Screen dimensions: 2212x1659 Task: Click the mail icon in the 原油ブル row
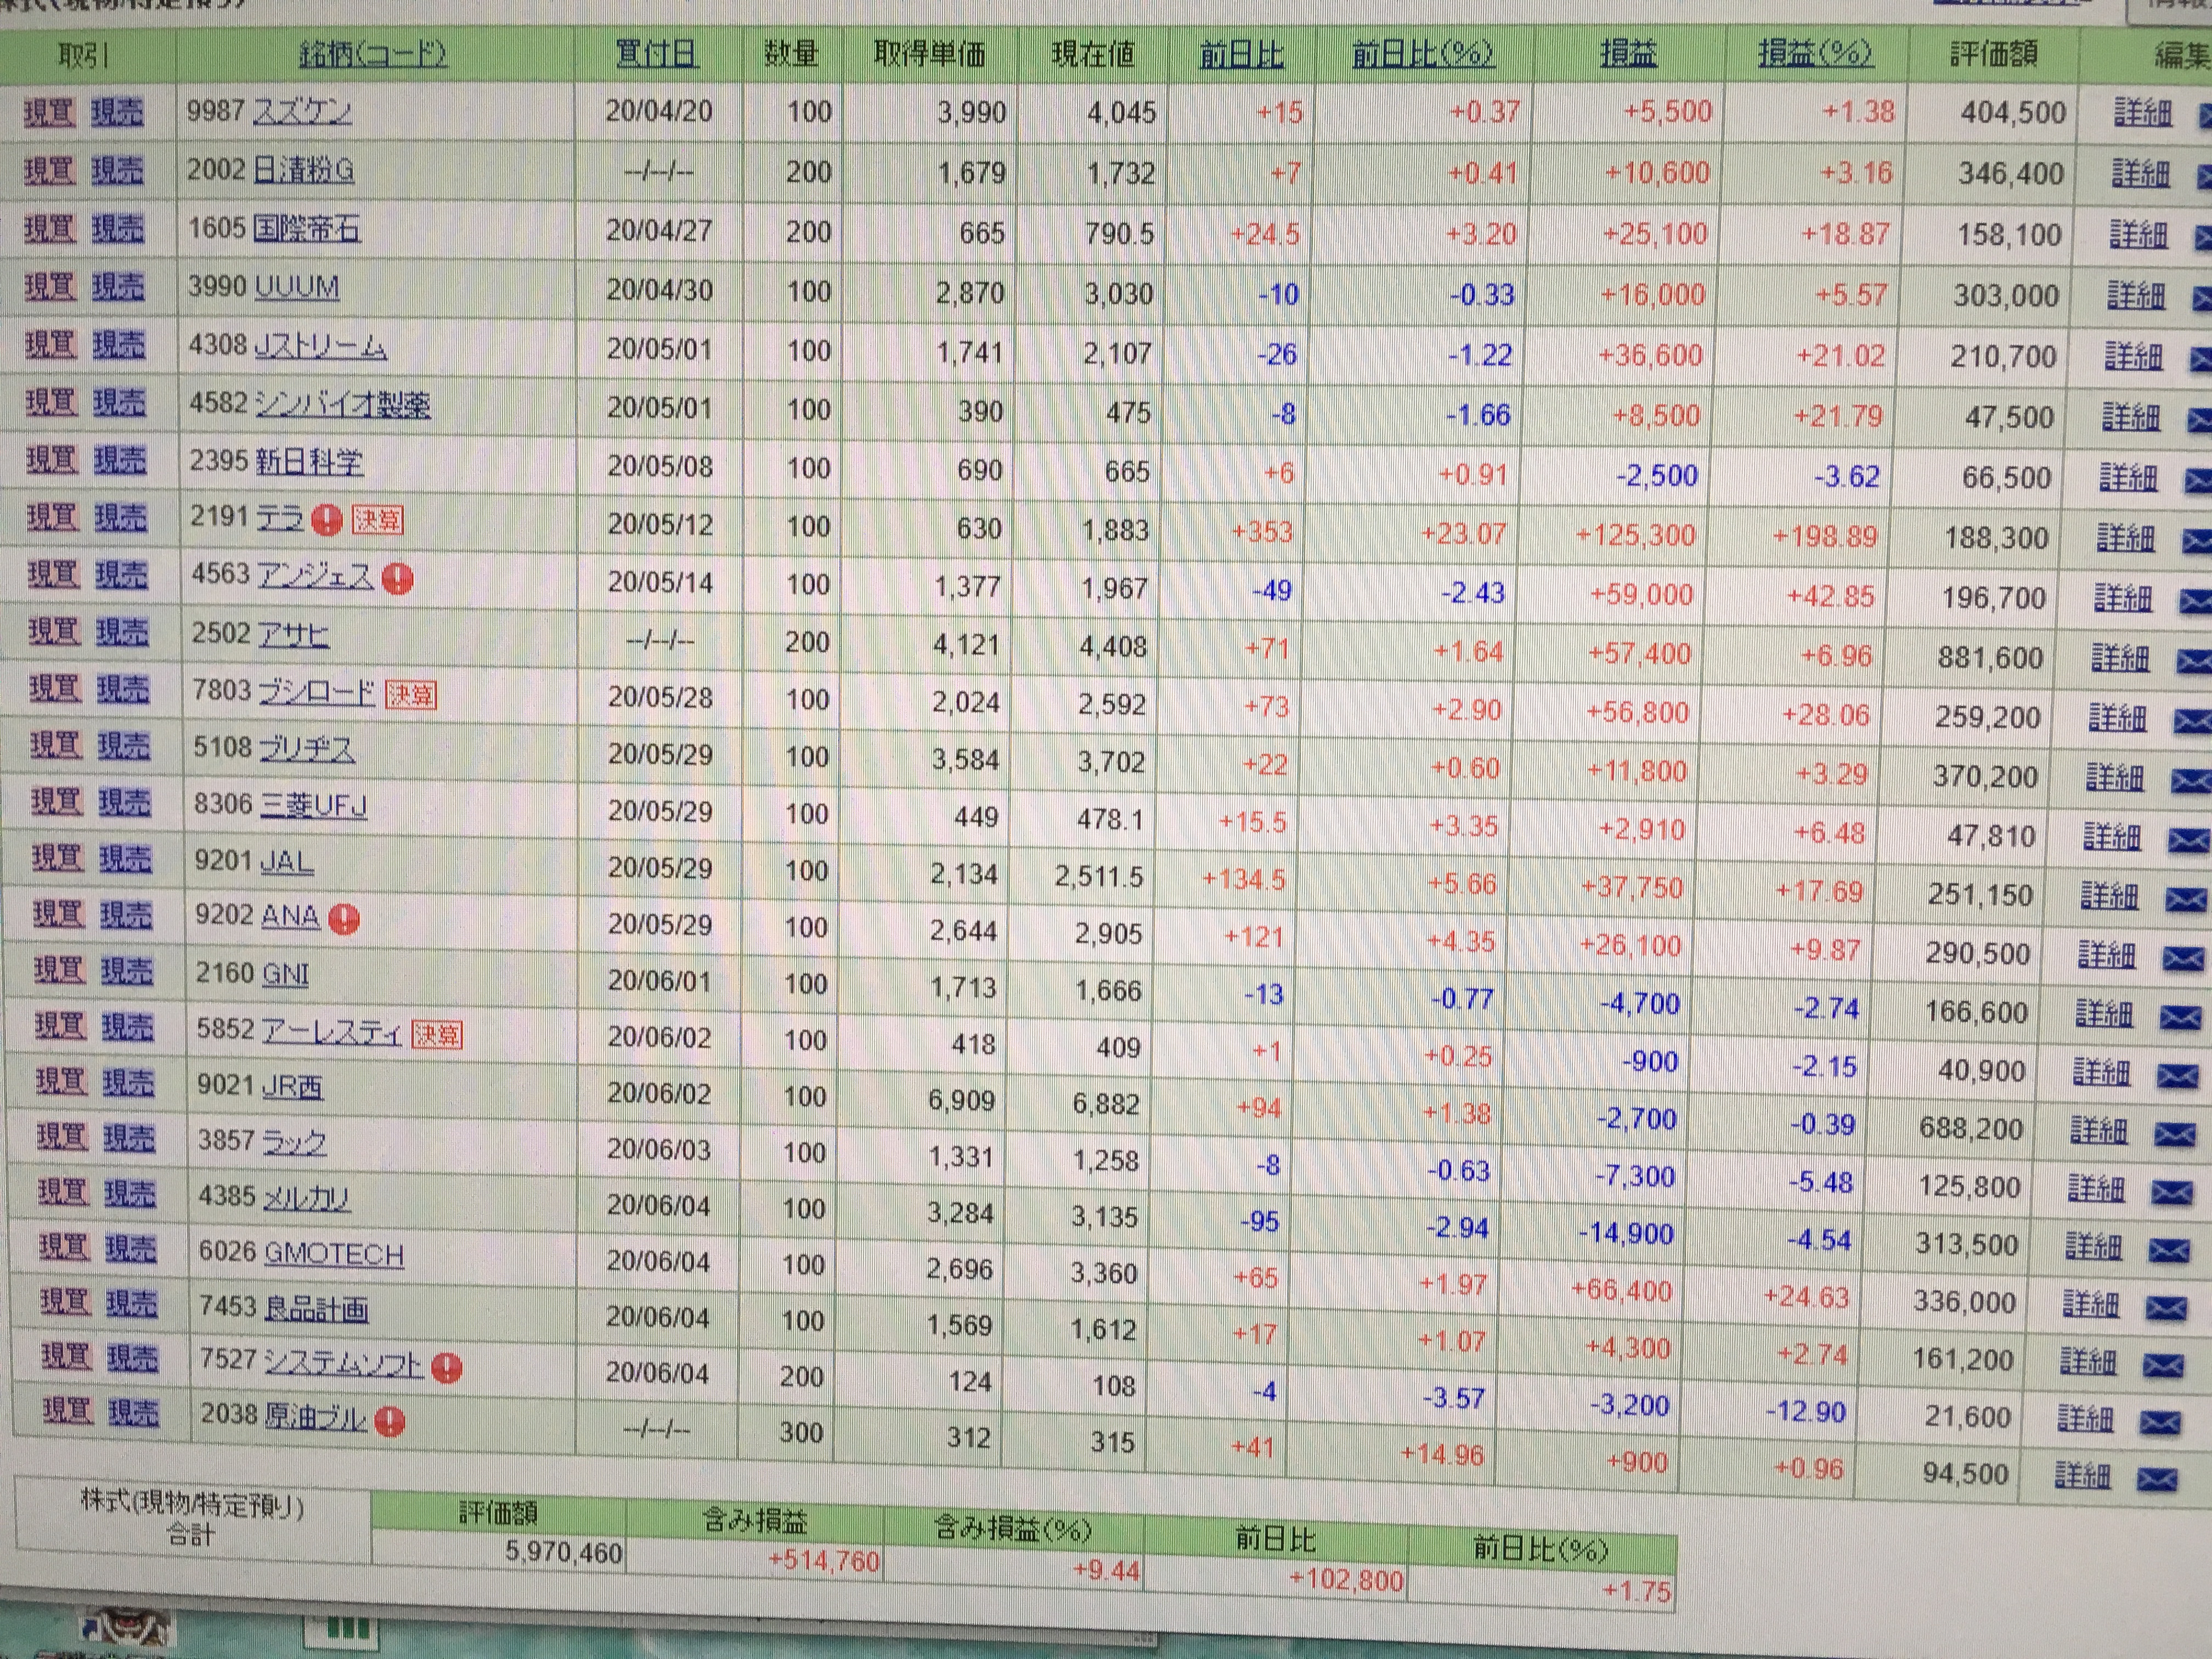tap(2157, 1480)
